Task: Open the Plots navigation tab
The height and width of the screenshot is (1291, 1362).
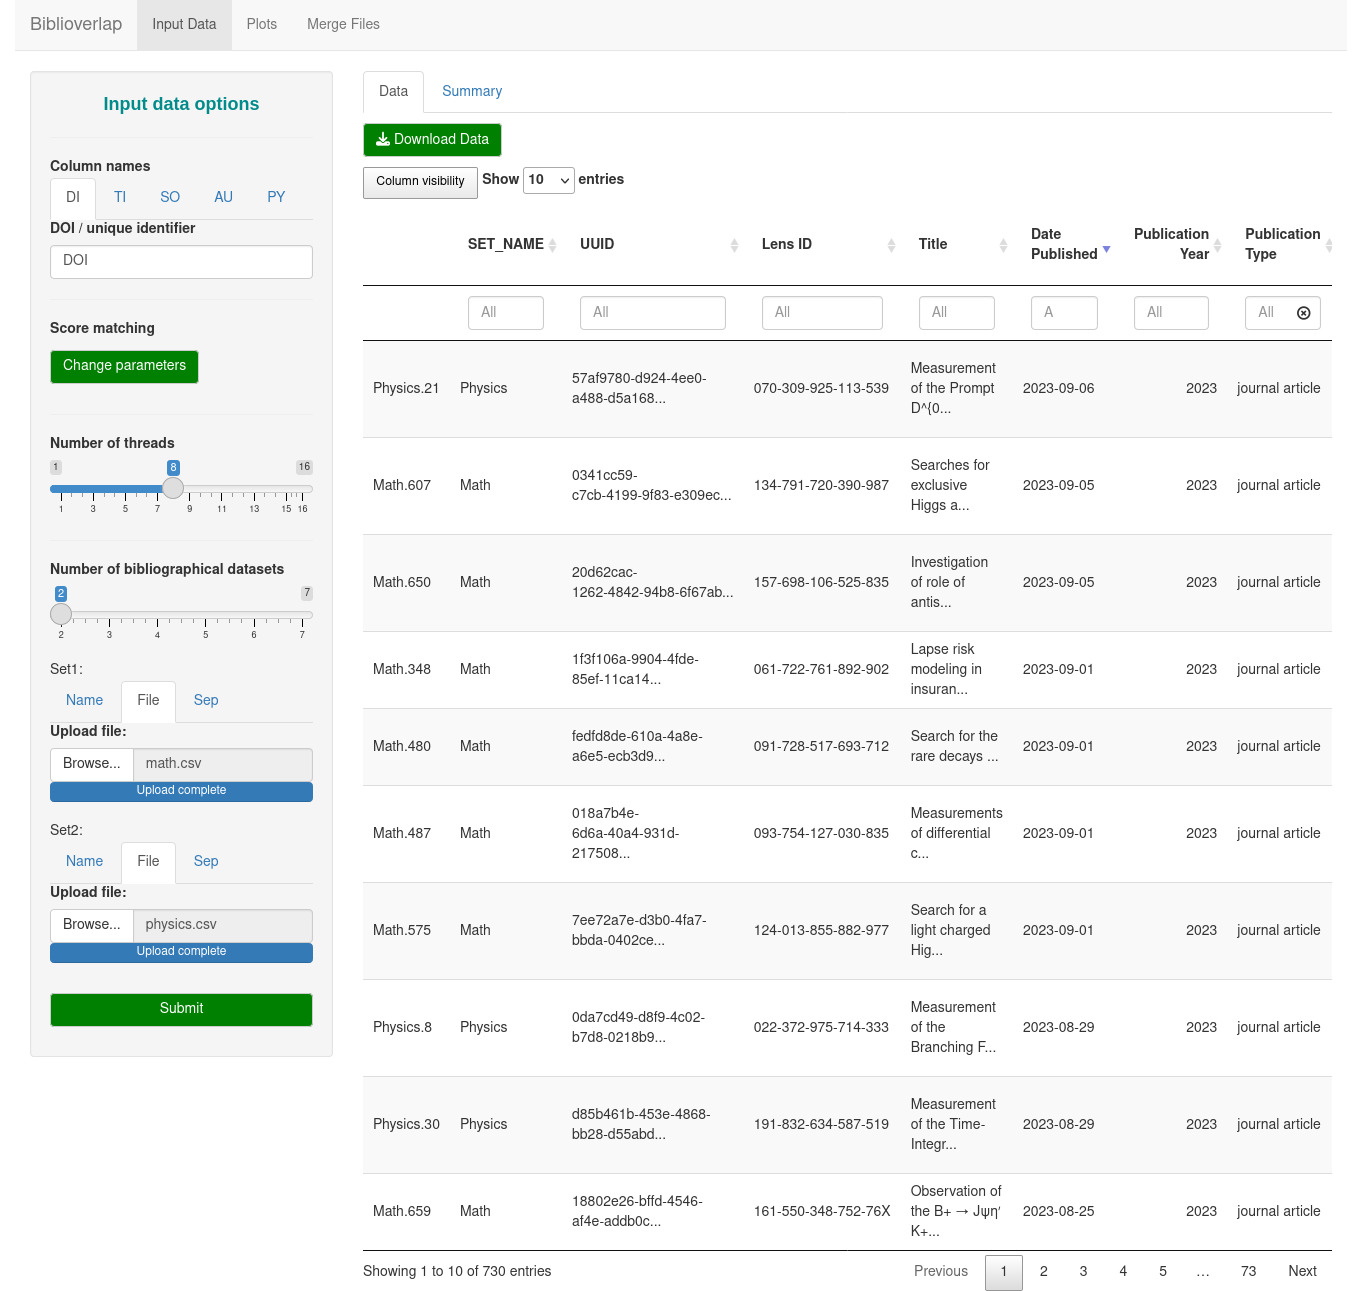Action: [261, 25]
